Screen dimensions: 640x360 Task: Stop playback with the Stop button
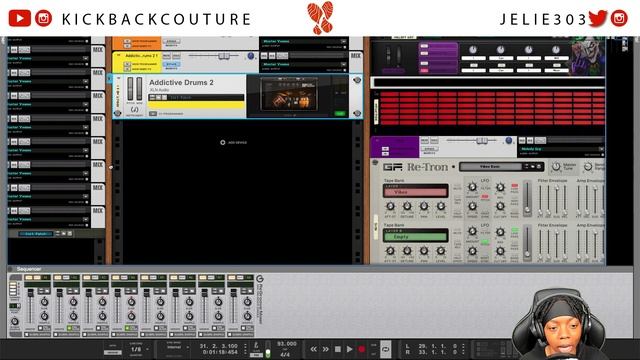[338, 349]
